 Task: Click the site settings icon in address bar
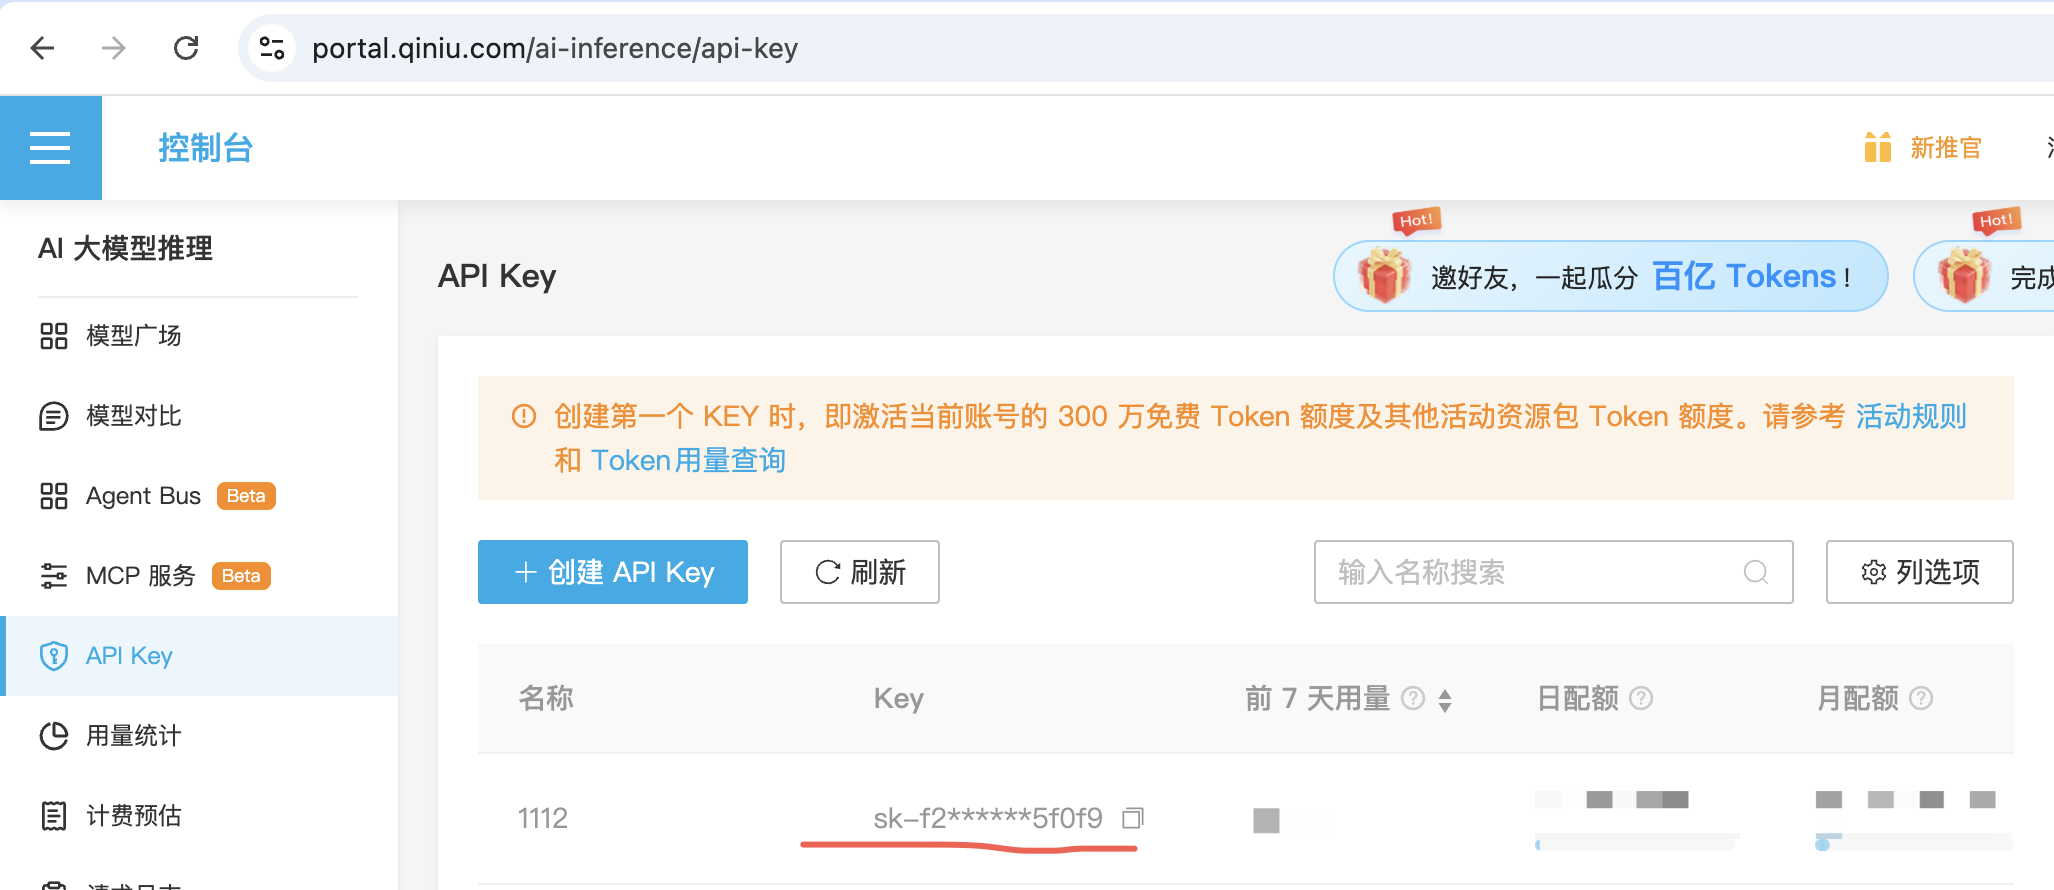[x=272, y=48]
